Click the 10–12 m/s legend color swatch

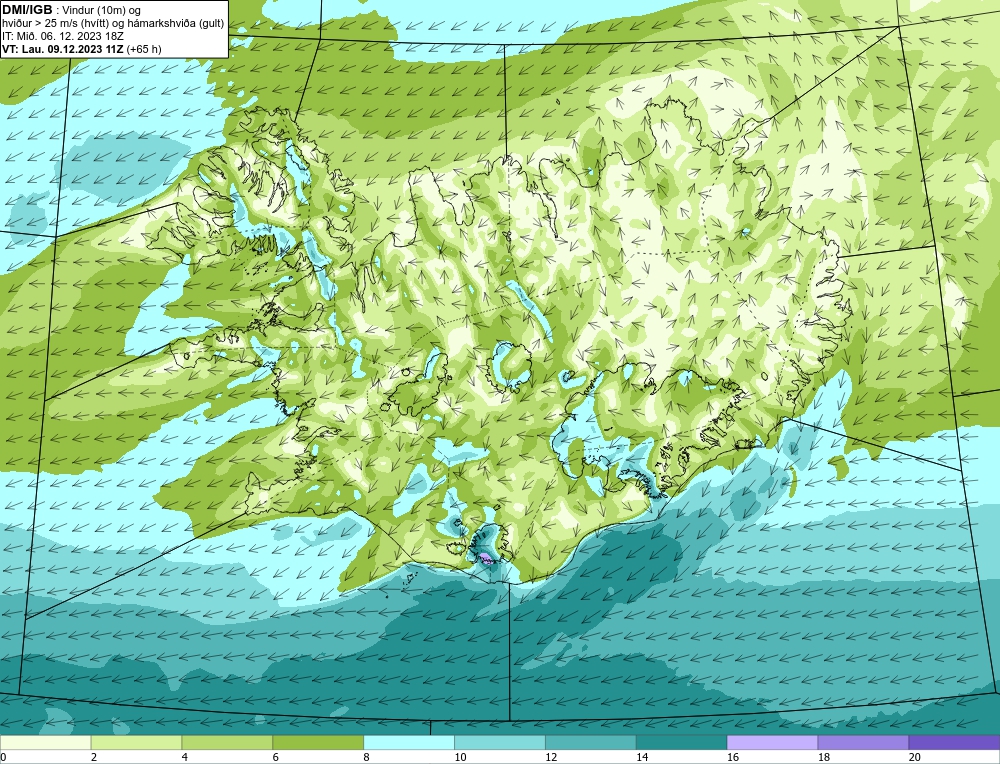tap(499, 742)
